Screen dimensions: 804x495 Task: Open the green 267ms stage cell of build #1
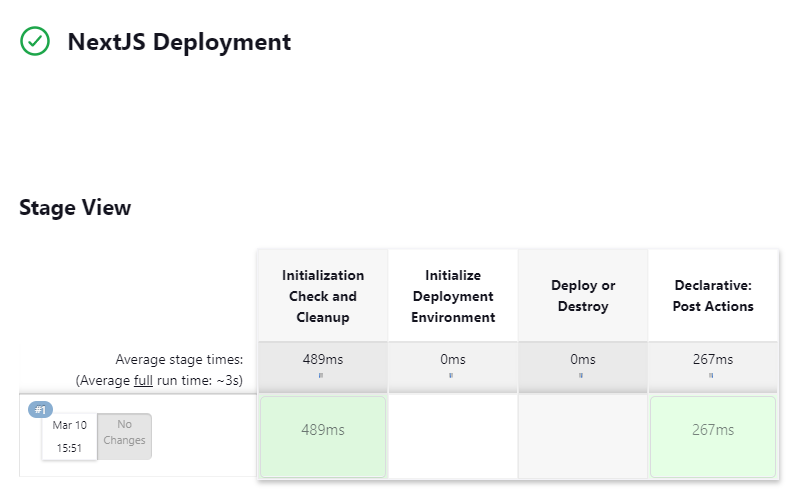(713, 437)
